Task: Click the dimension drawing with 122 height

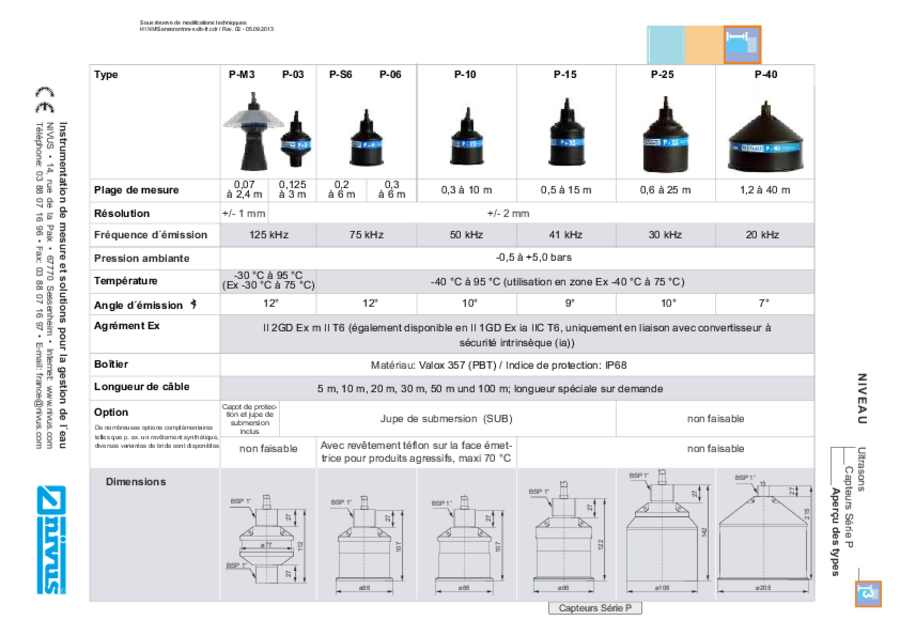Action: (567, 536)
